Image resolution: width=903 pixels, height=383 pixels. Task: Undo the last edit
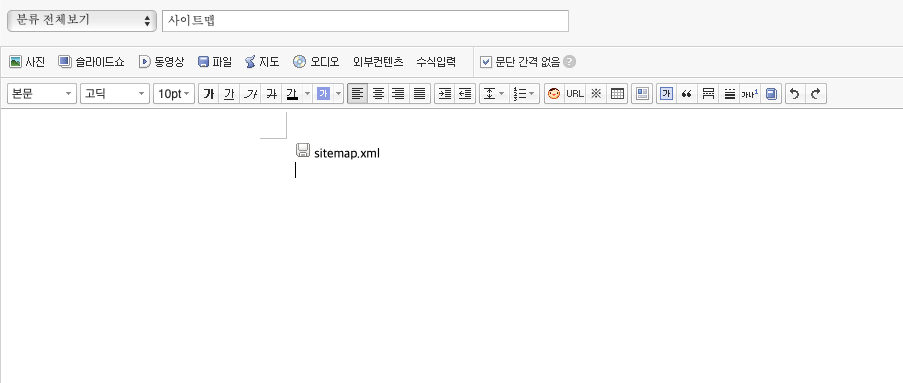[795, 93]
